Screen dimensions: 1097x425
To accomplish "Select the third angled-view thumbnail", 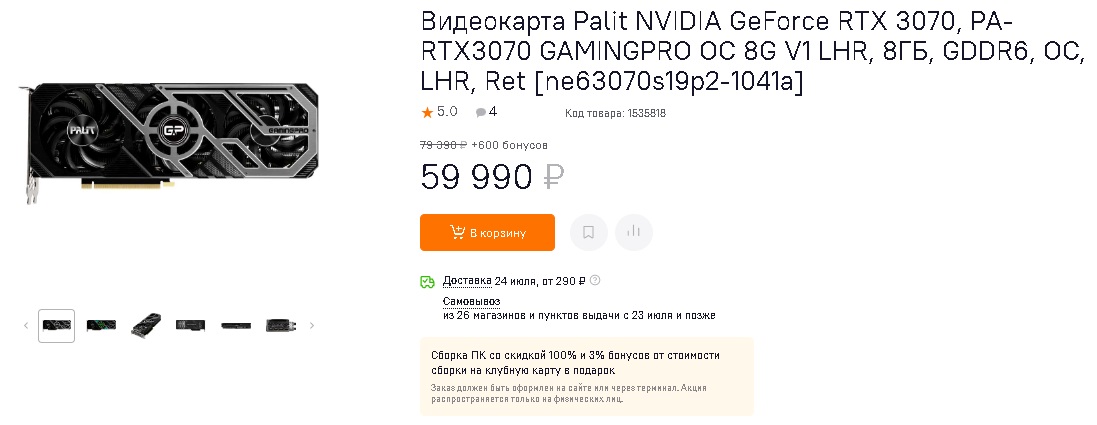I will coord(146,325).
